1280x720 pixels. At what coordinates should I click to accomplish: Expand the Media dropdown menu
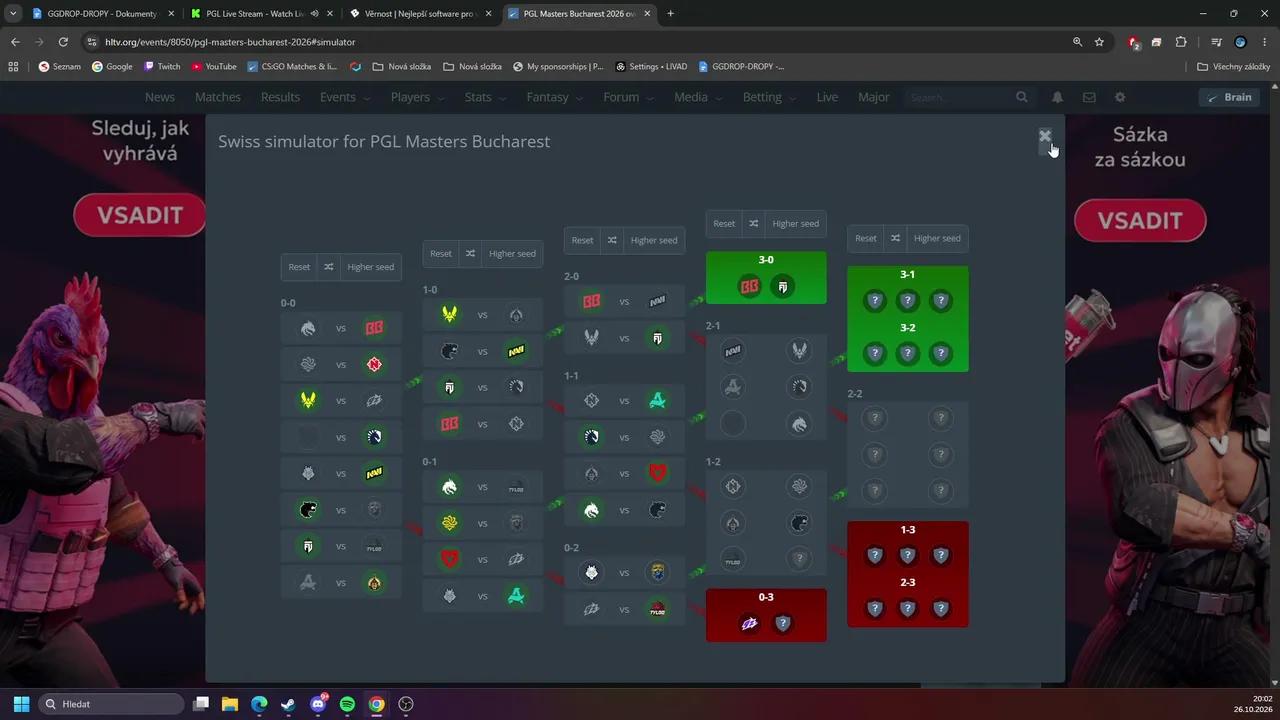pos(697,97)
